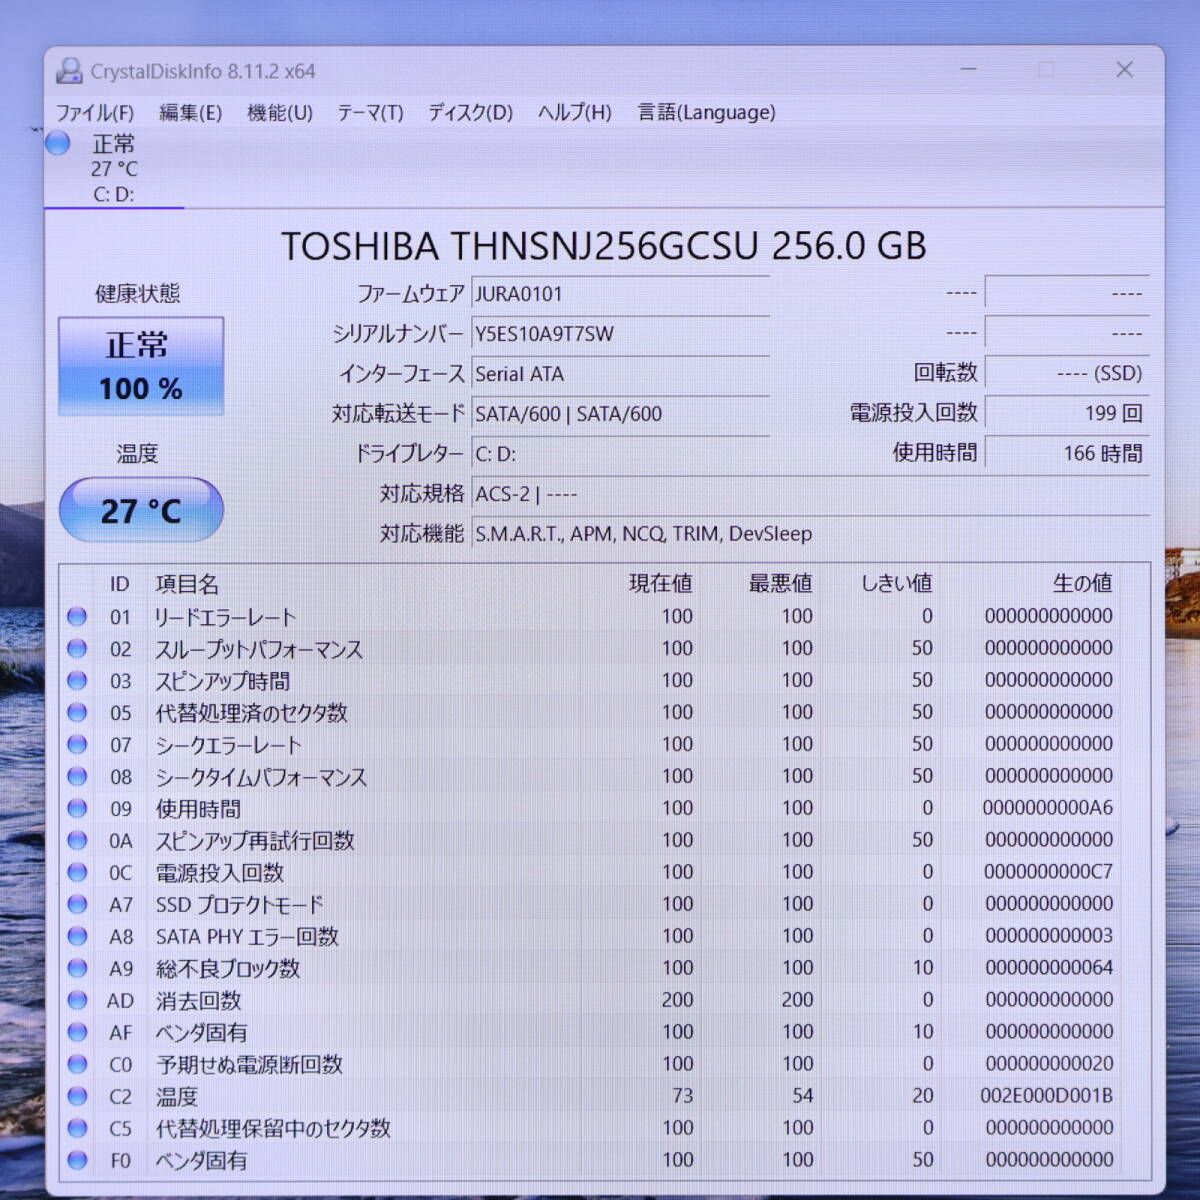
Task: Open the ファイル(F) menu
Action: tap(94, 112)
